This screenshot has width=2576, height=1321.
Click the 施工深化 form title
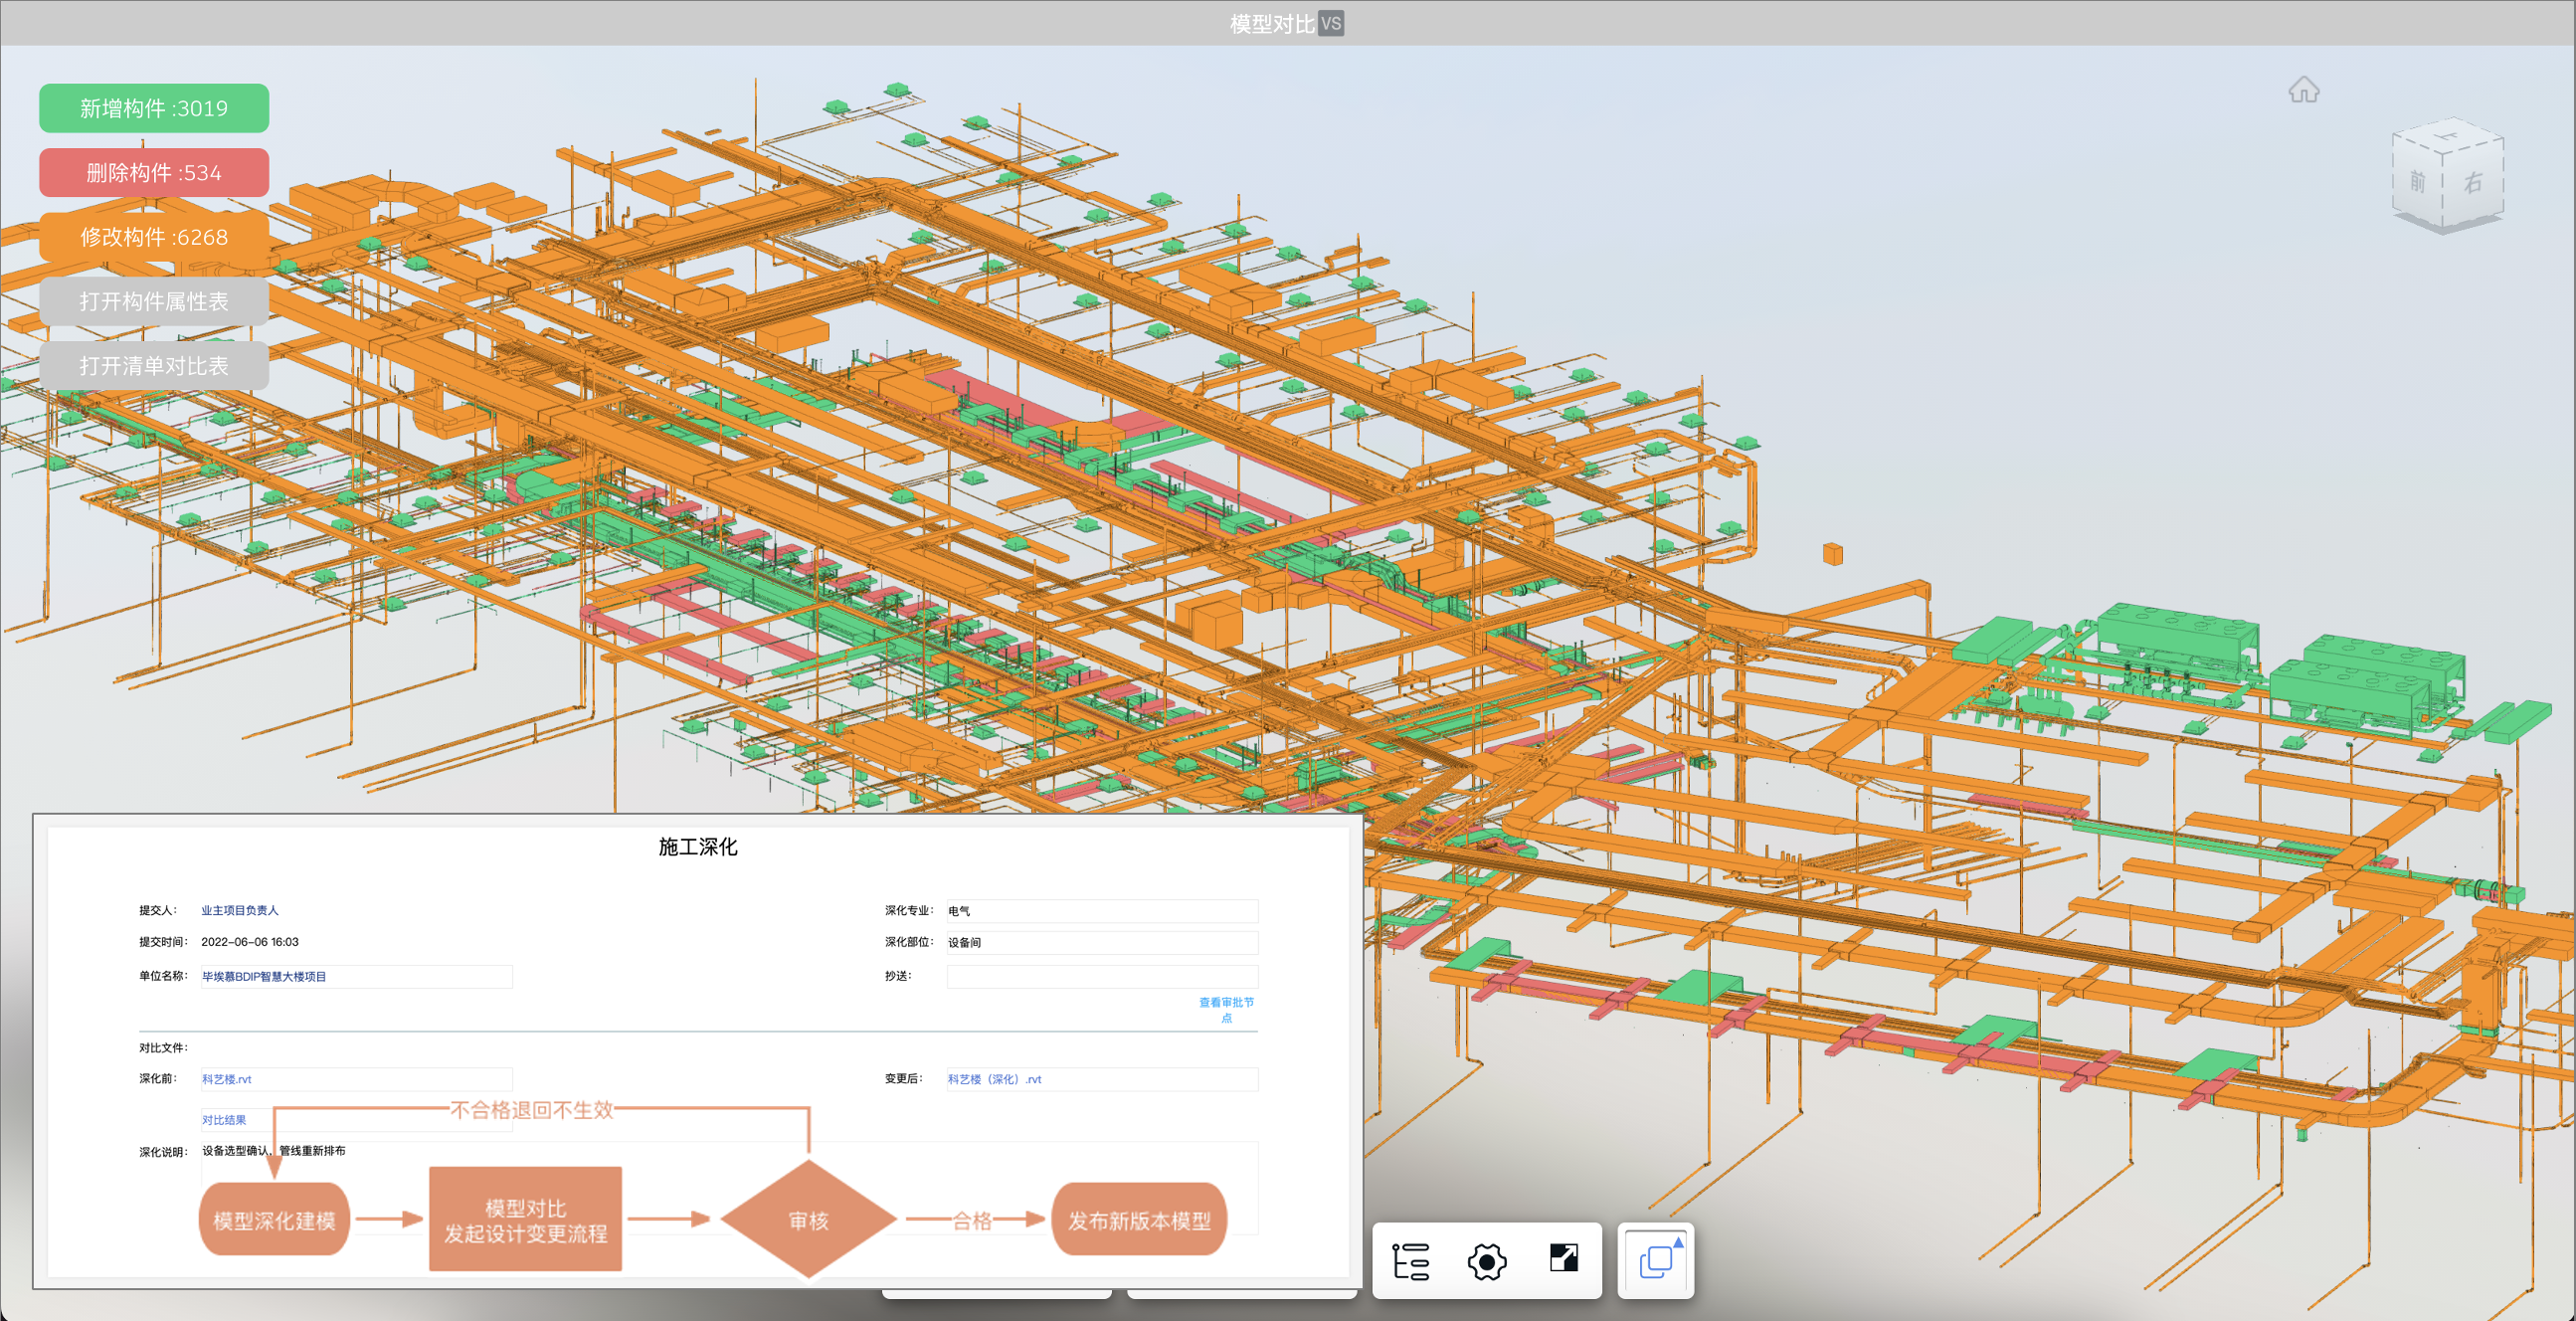[698, 847]
